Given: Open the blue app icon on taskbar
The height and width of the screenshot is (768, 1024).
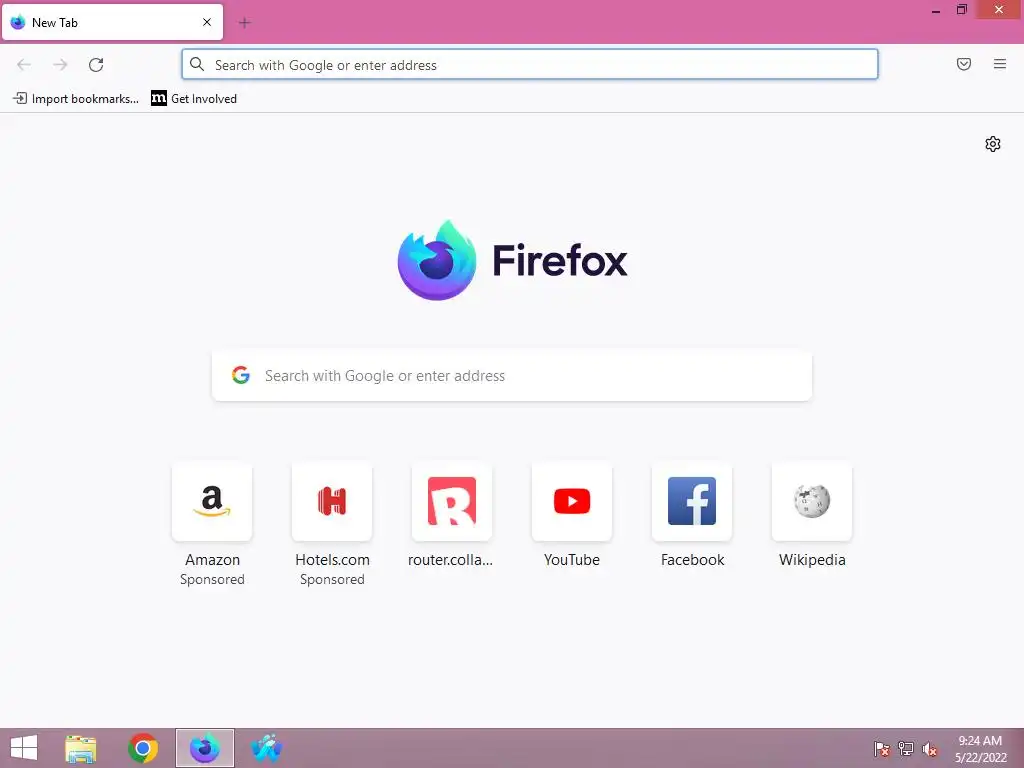Looking at the screenshot, I should coord(266,748).
